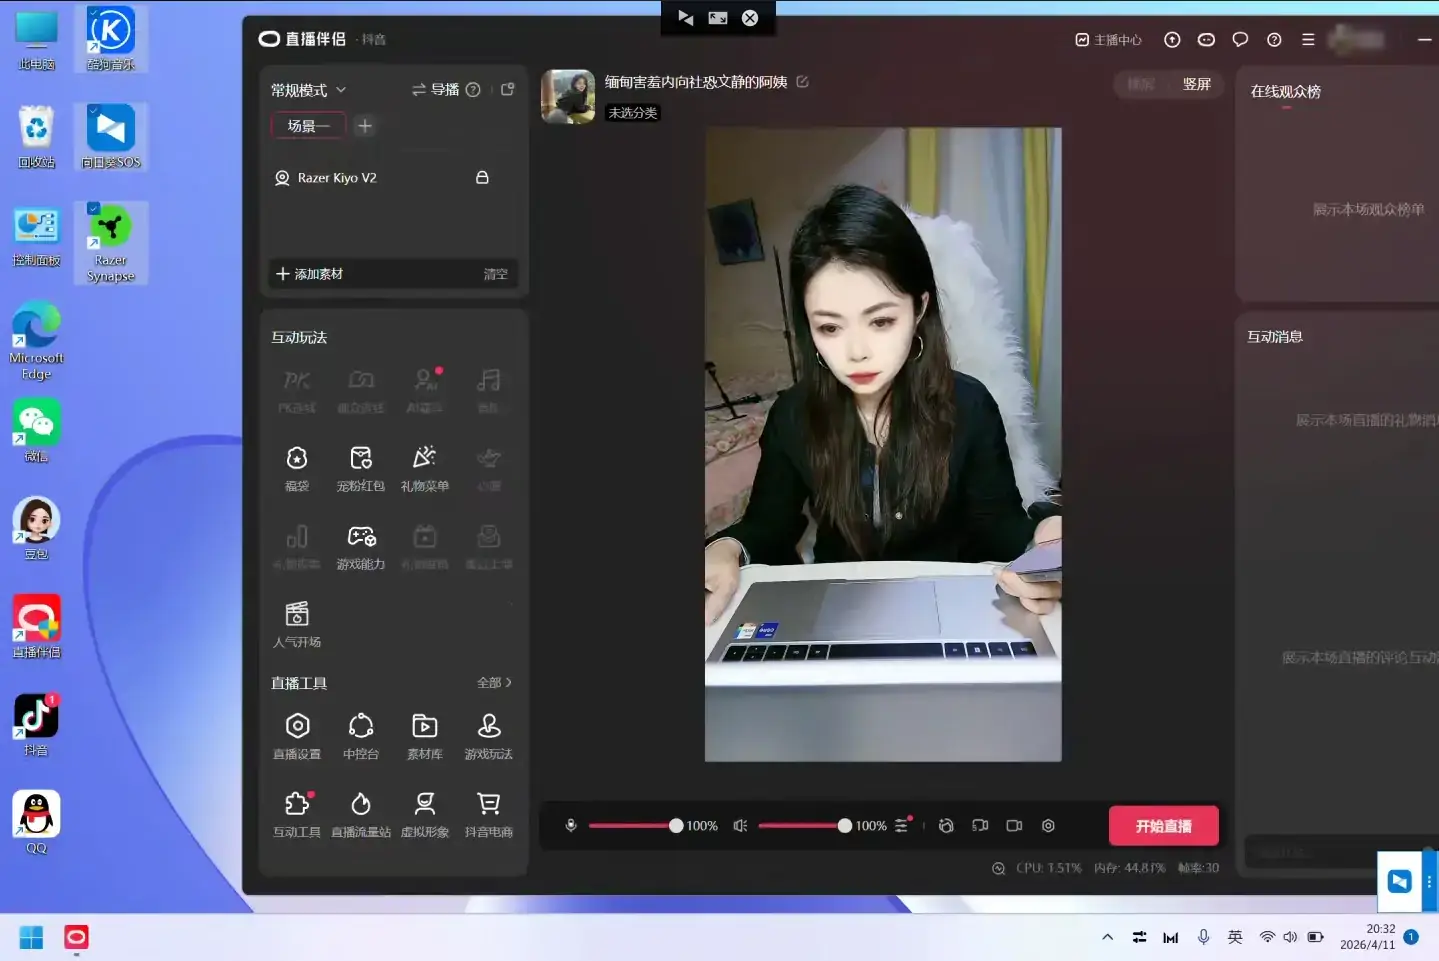Open 人气开场 clapperboard feature
The width and height of the screenshot is (1439, 961).
[297, 625]
